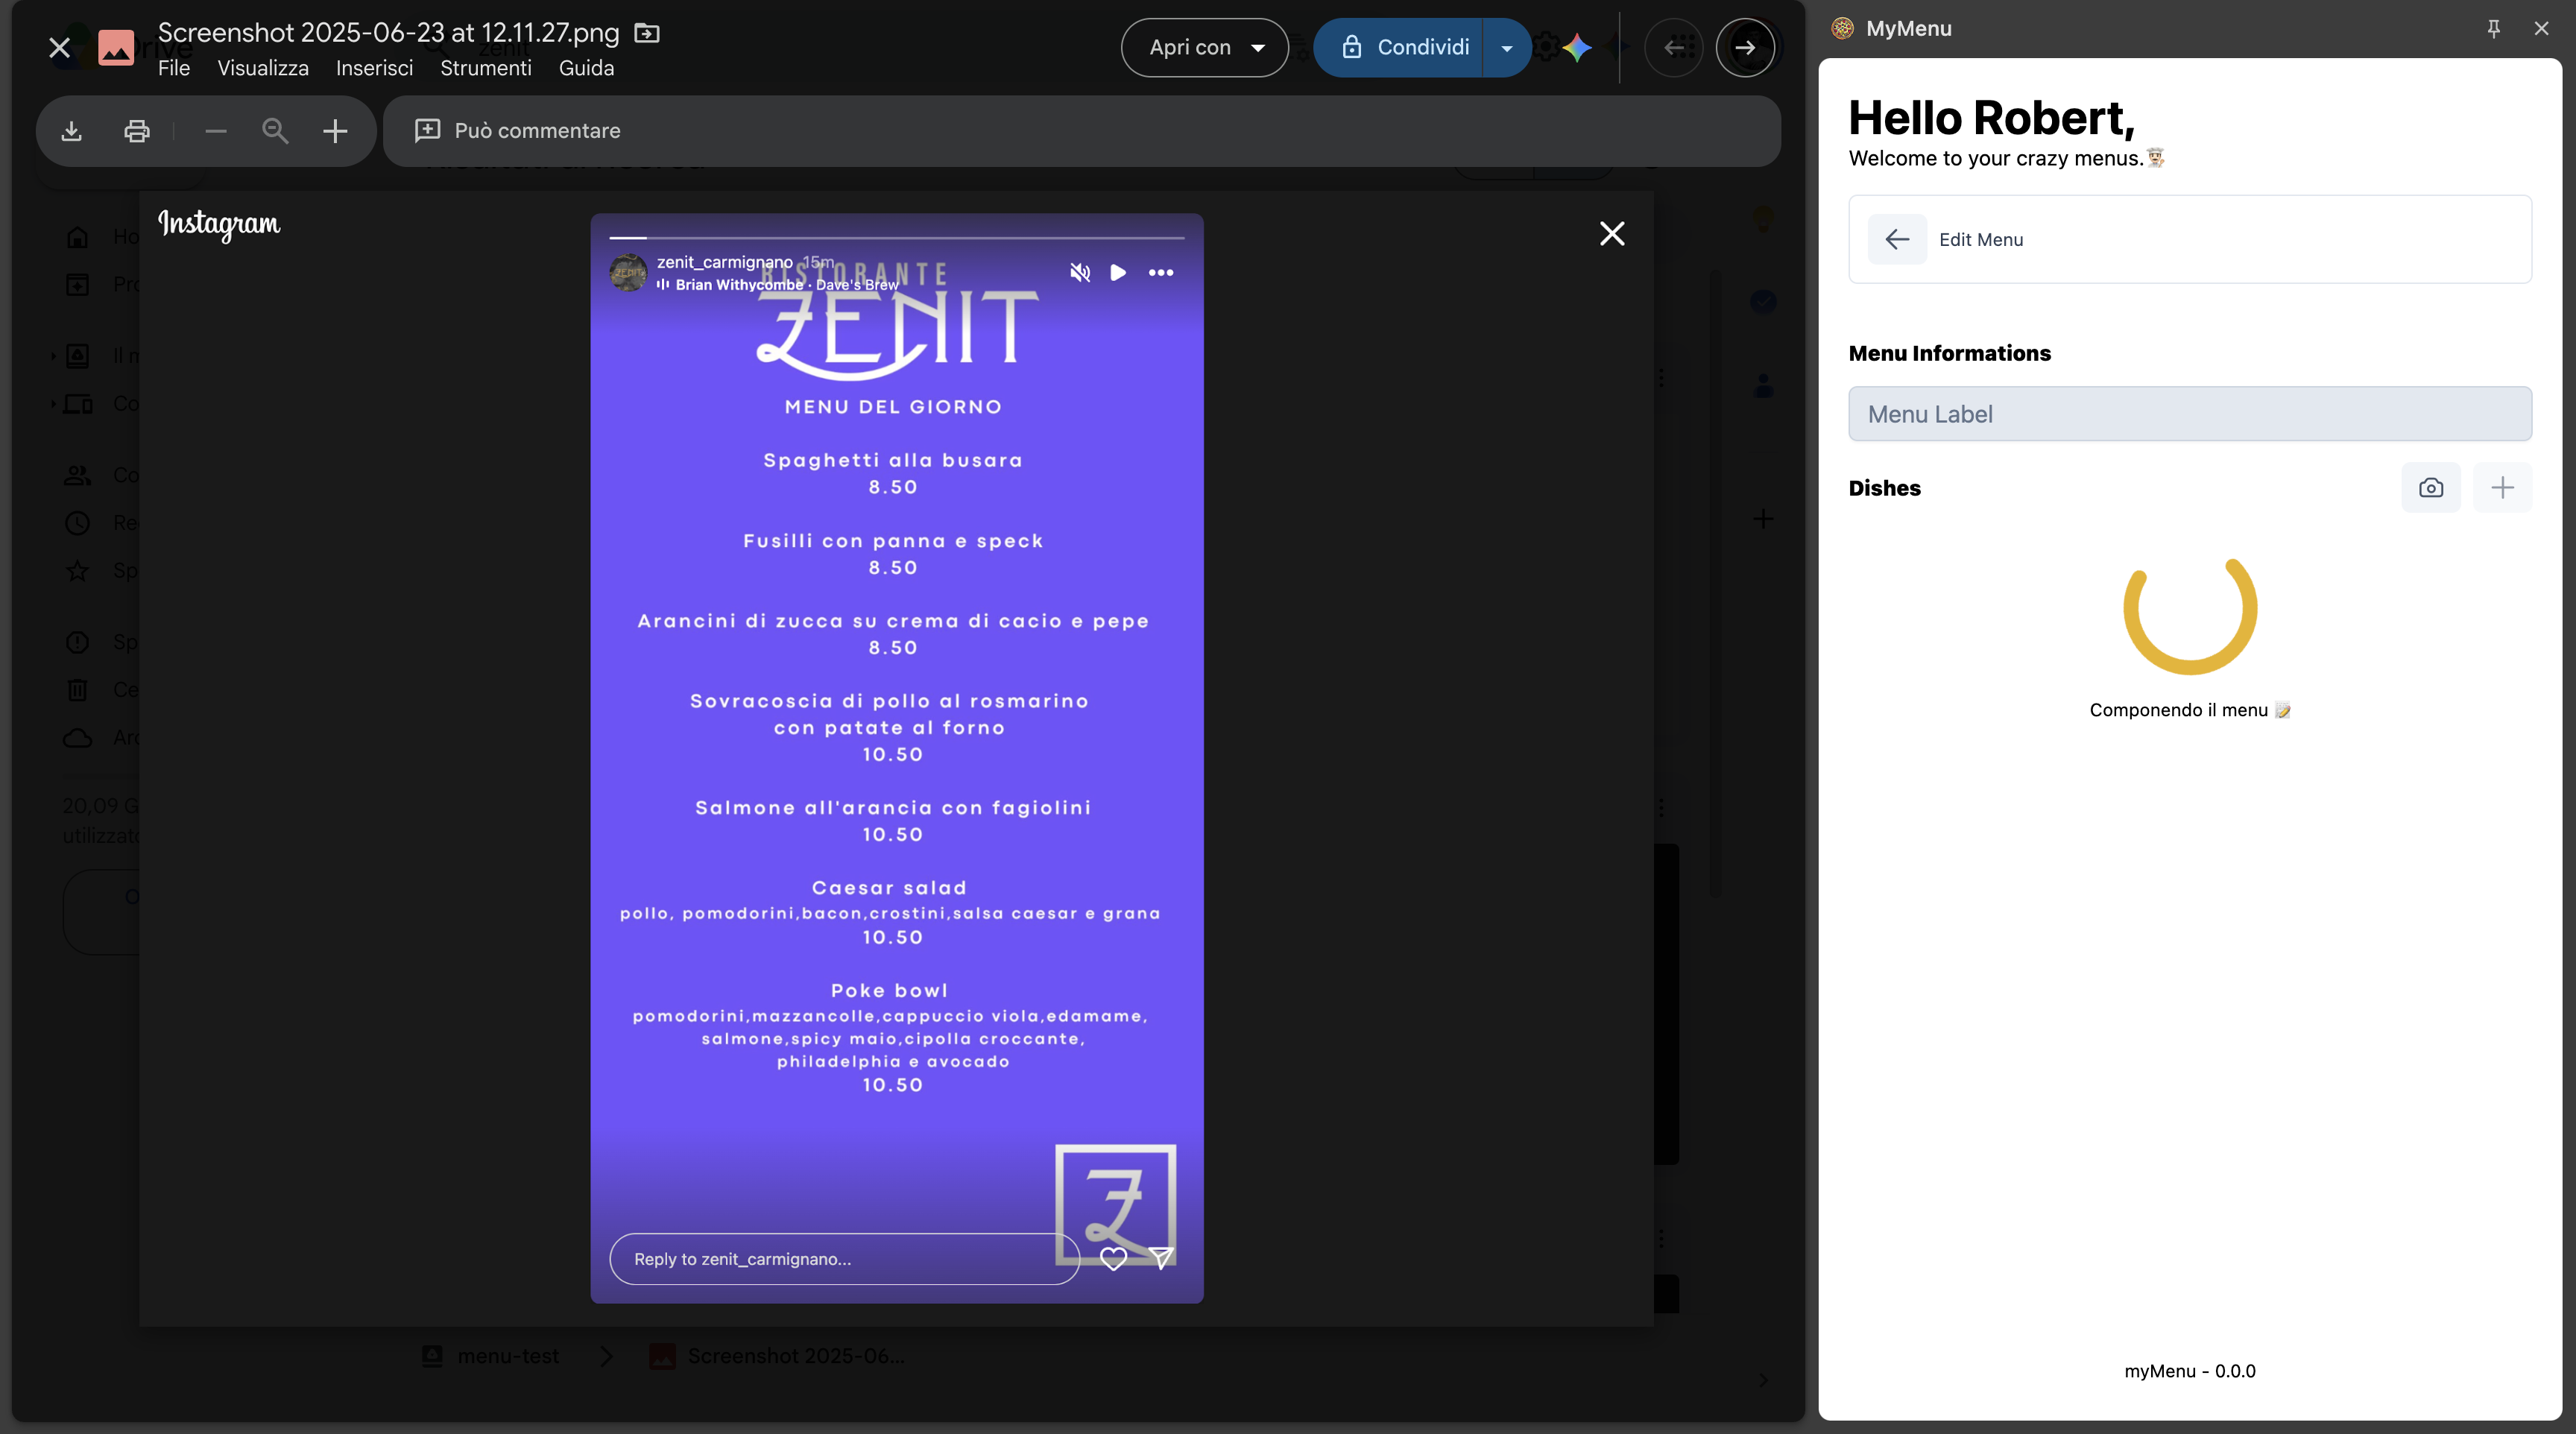Click the "Menu Informations" heading
The height and width of the screenshot is (1434, 2576).
click(x=1949, y=353)
